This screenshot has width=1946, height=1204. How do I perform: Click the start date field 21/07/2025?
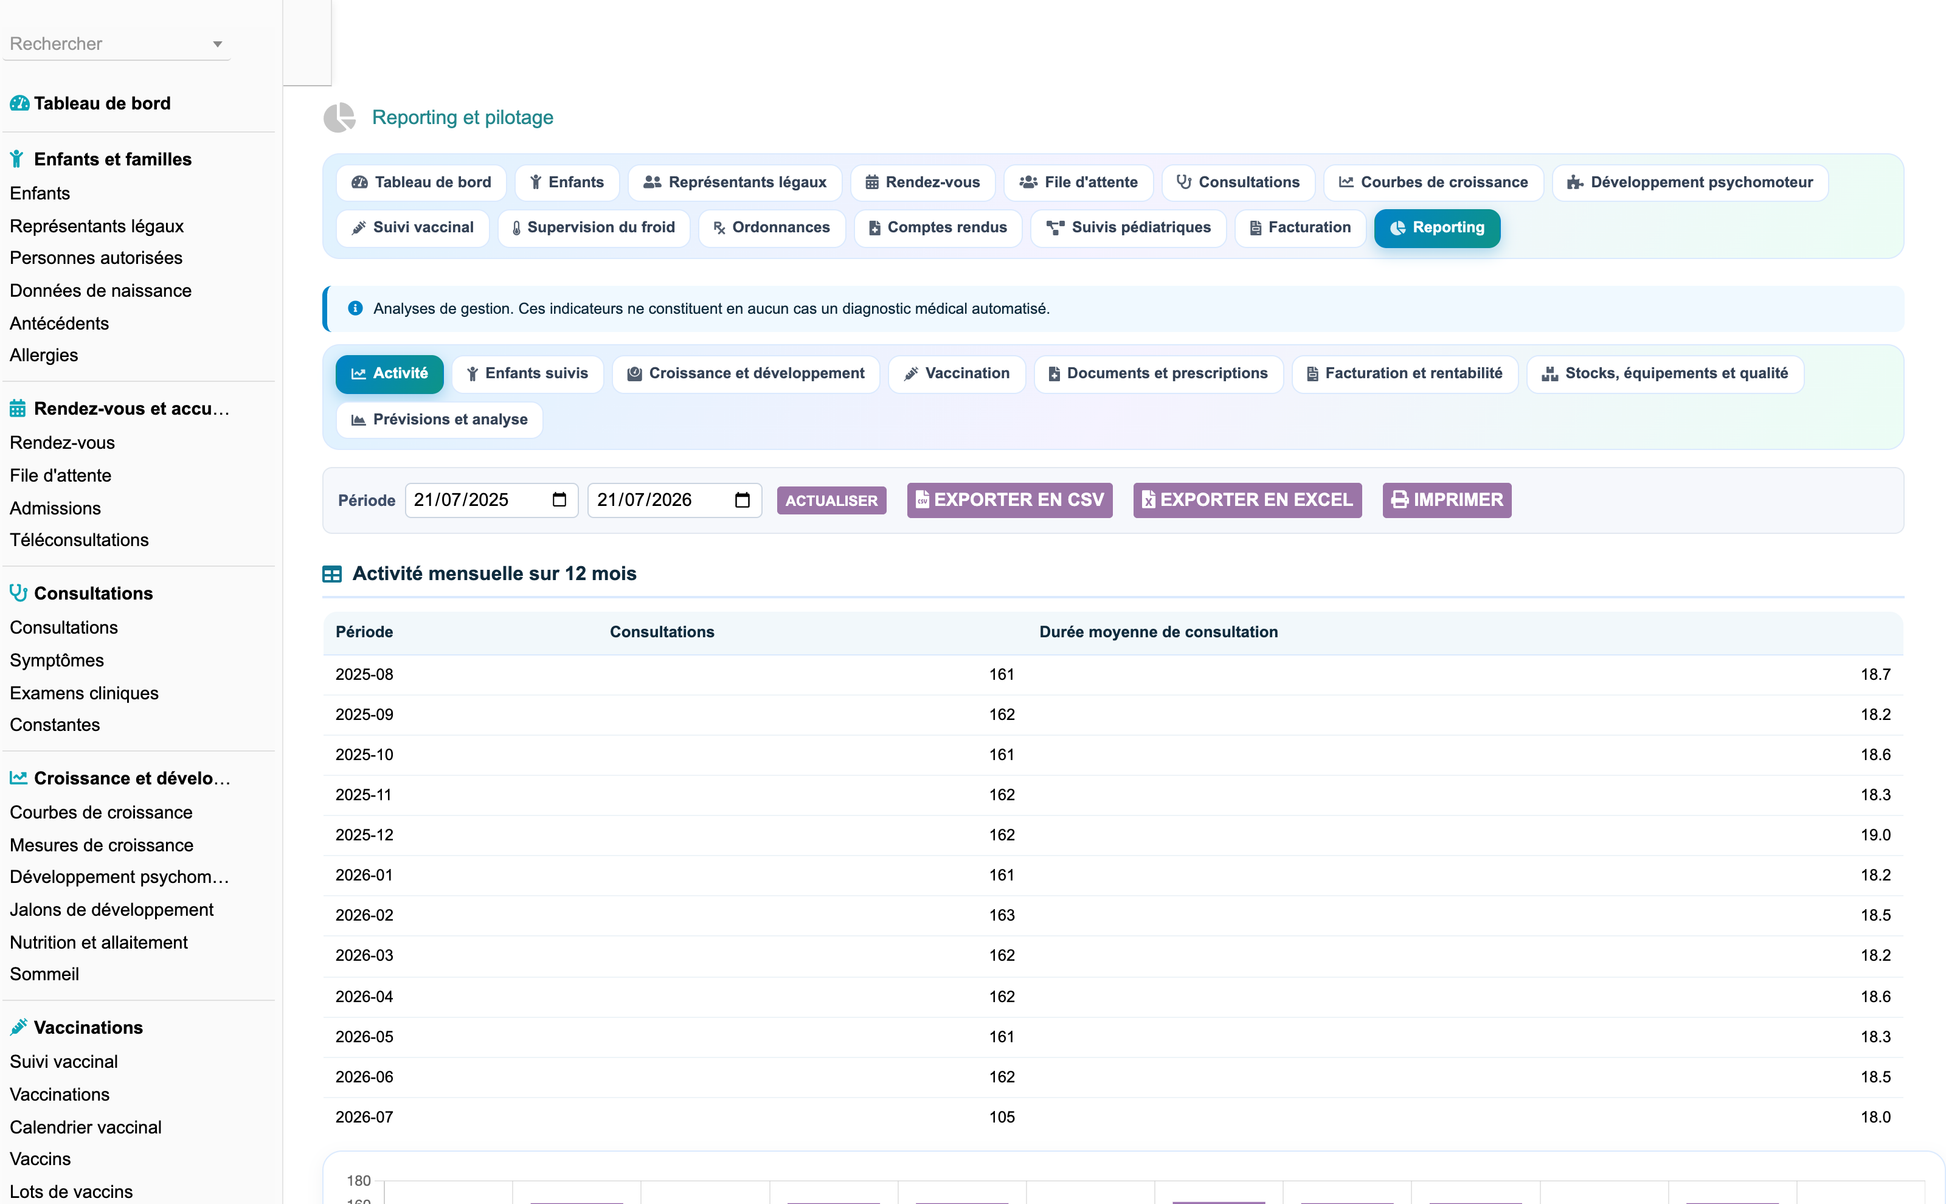(491, 500)
